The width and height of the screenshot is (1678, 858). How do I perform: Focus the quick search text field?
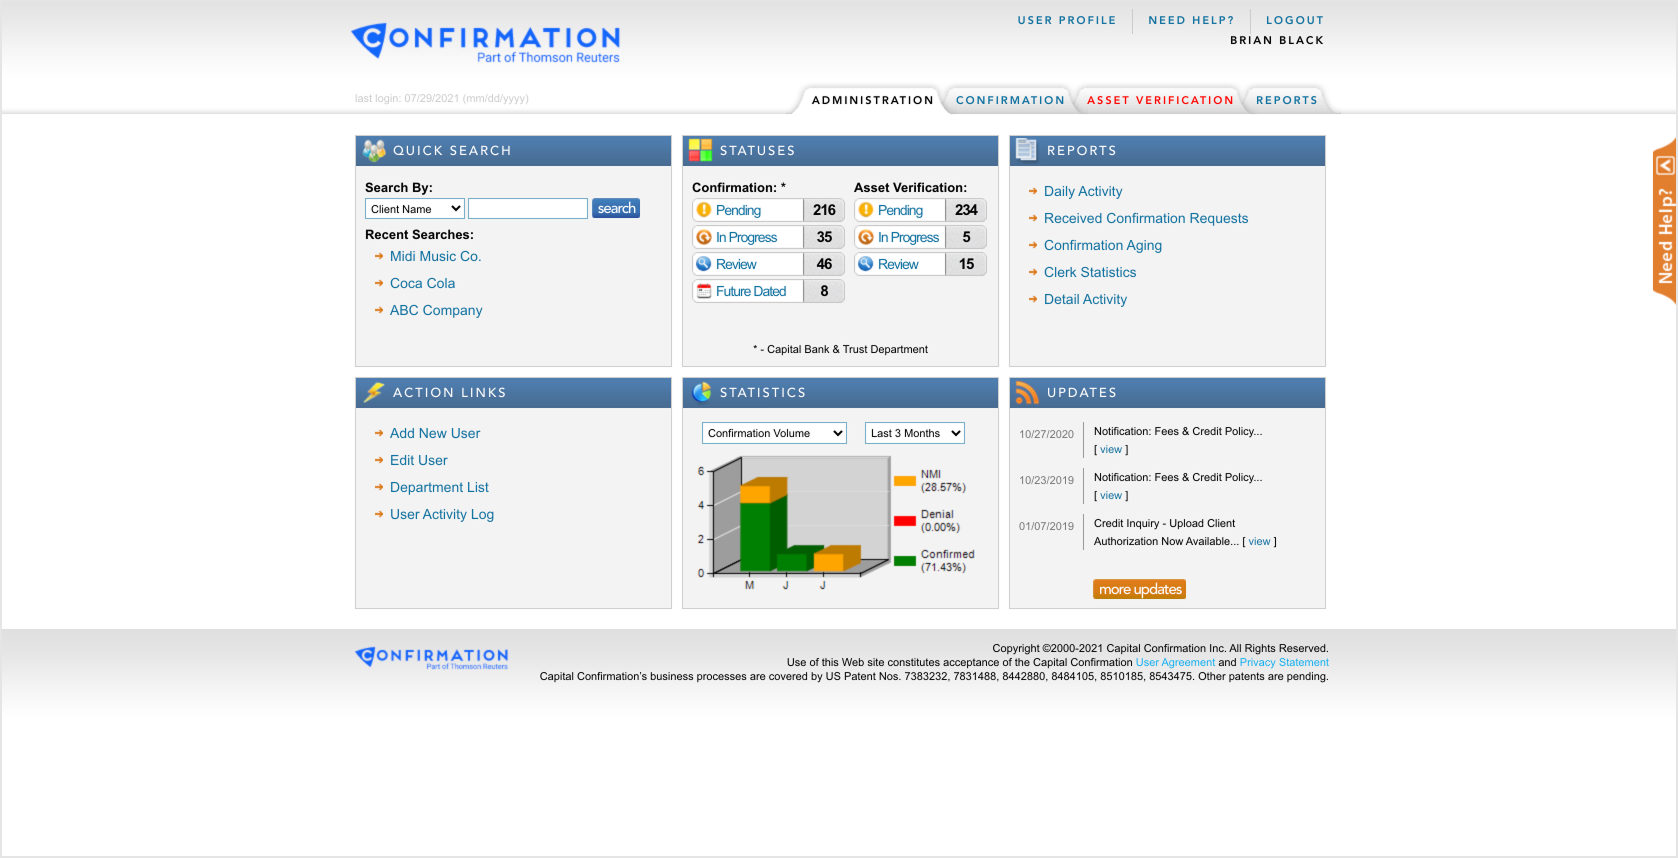(x=528, y=208)
